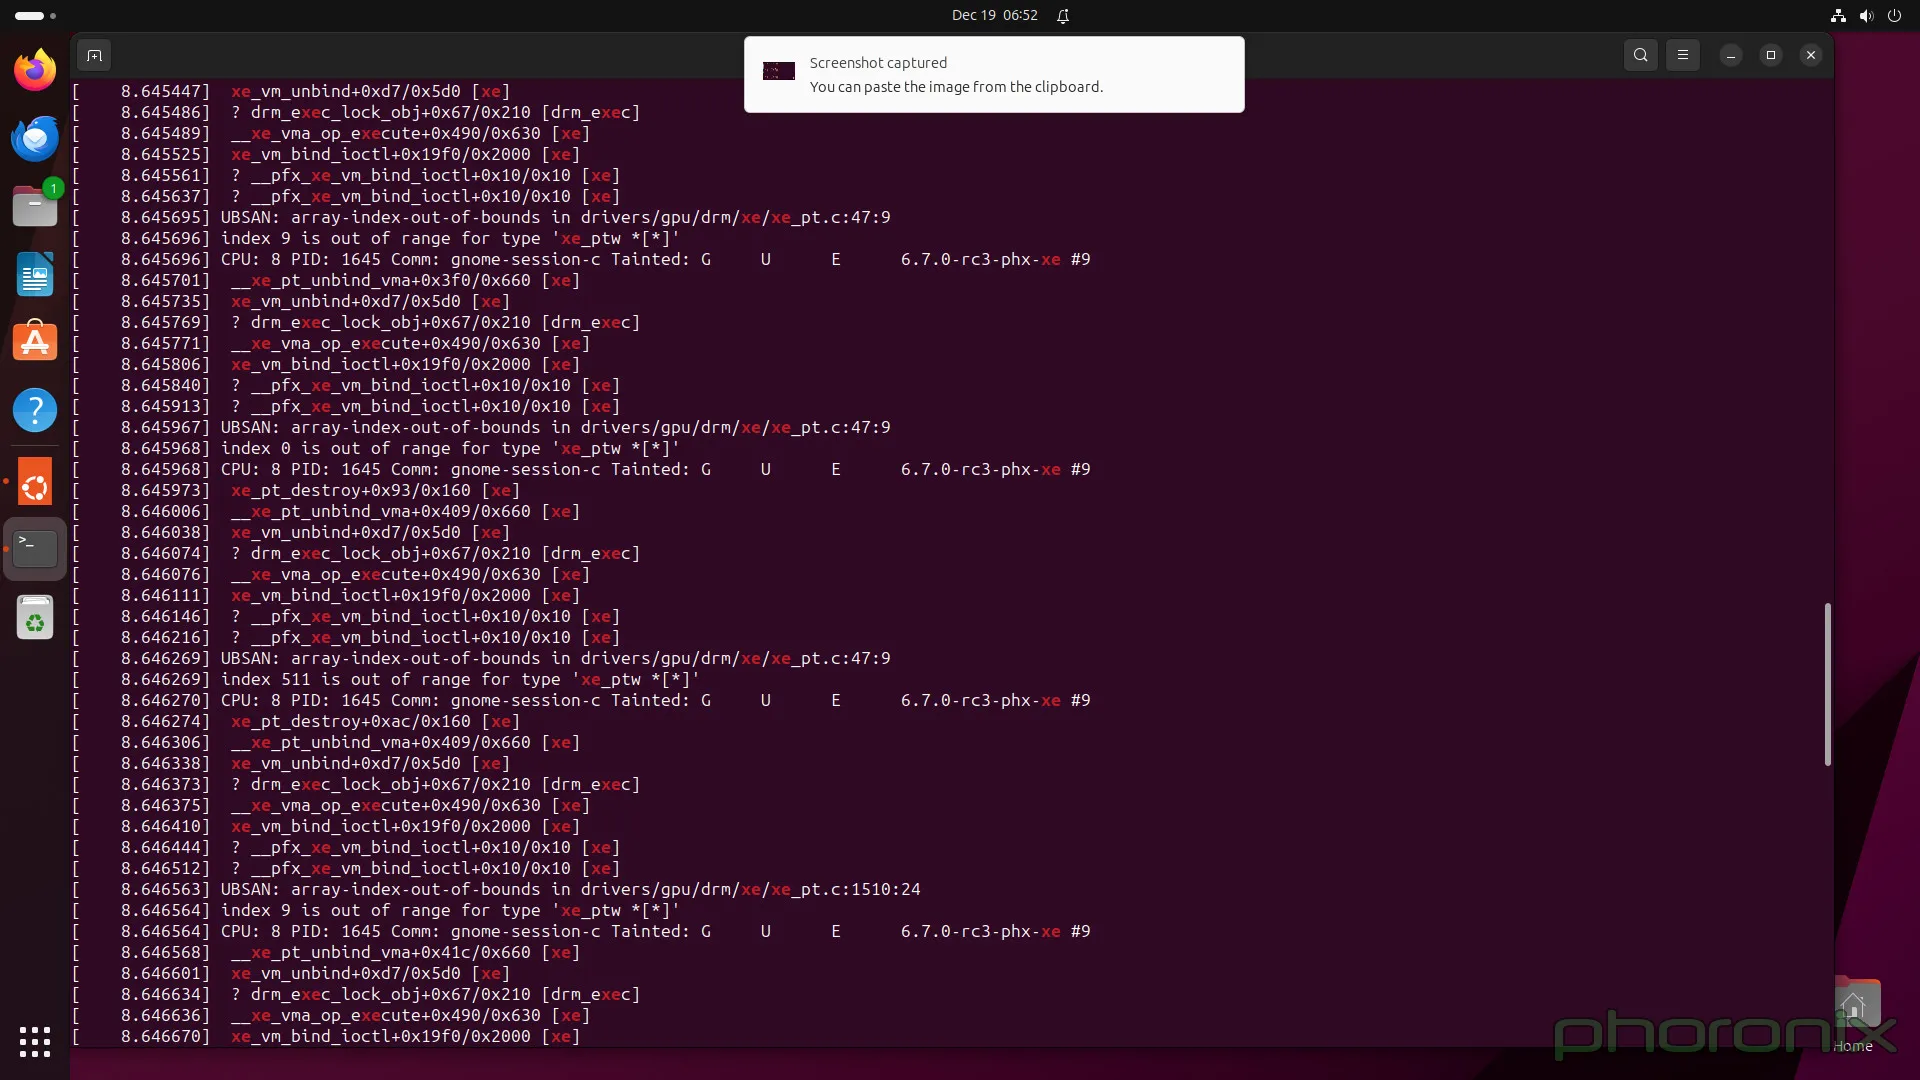The height and width of the screenshot is (1080, 1920).
Task: Open the volume indicator
Action: click(x=1866, y=15)
